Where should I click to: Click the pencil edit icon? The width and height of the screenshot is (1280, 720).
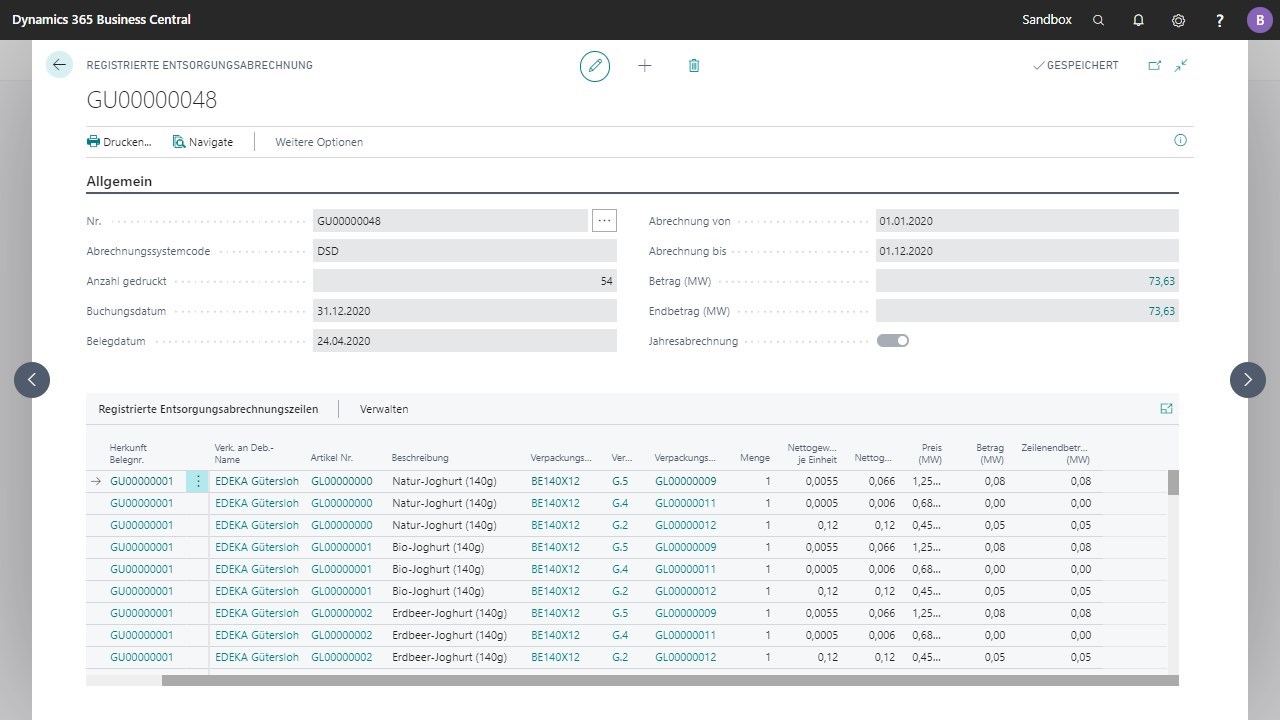point(595,66)
